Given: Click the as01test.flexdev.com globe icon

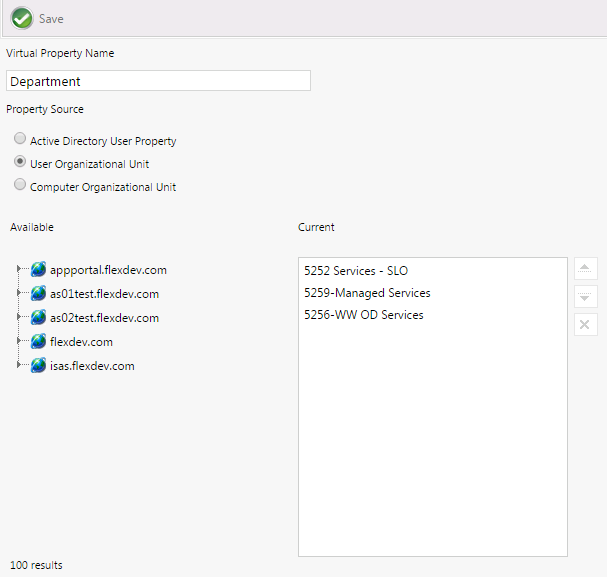Looking at the screenshot, I should pos(39,293).
